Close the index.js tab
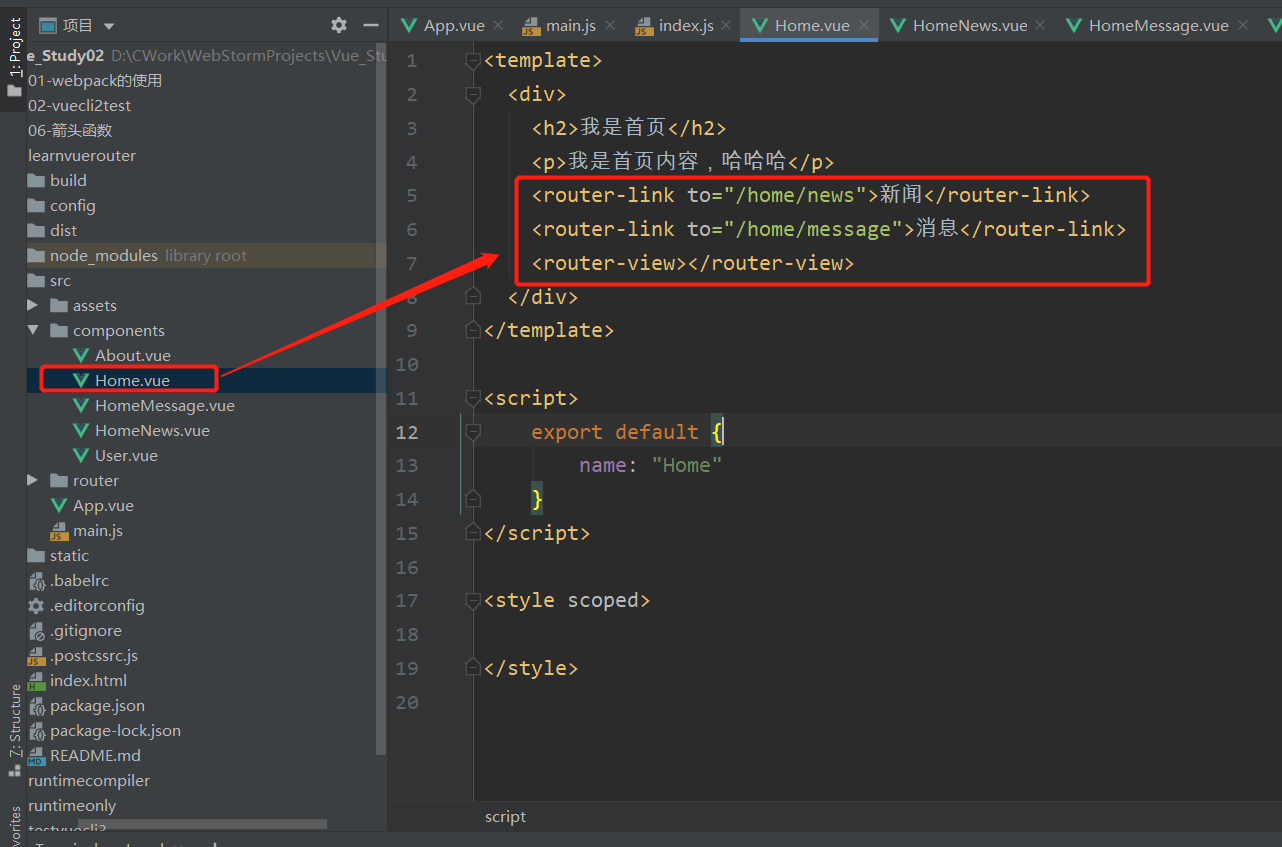 [x=727, y=25]
